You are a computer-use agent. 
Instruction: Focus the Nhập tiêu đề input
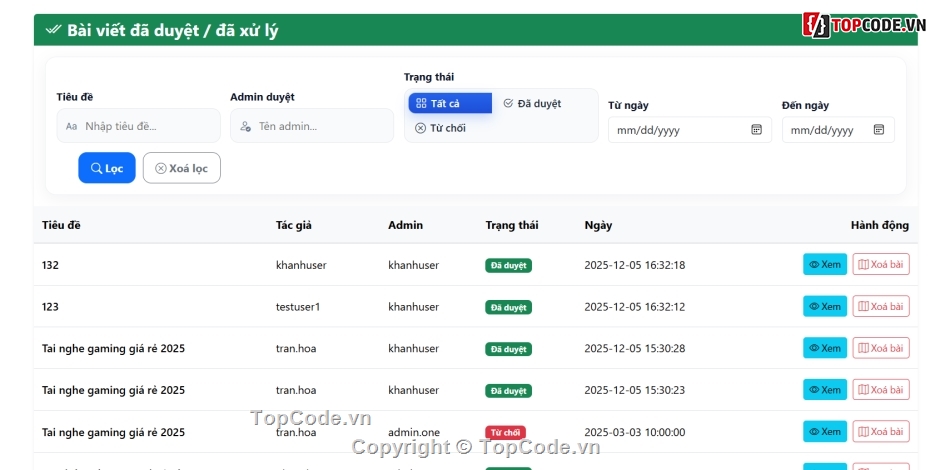point(139,126)
